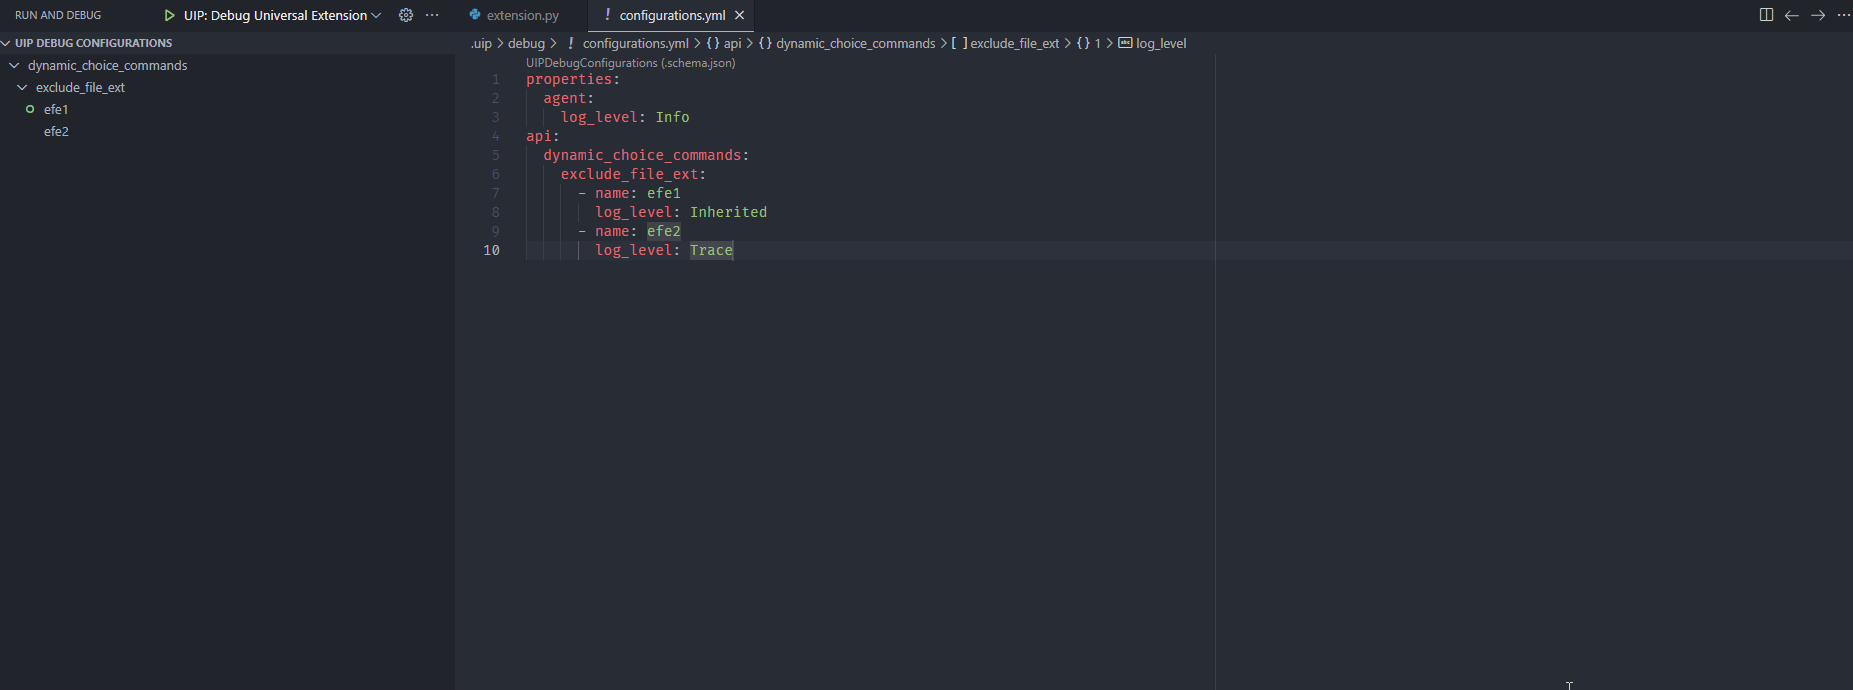Navigate back with left arrow icon
This screenshot has width=1853, height=690.
click(1792, 15)
